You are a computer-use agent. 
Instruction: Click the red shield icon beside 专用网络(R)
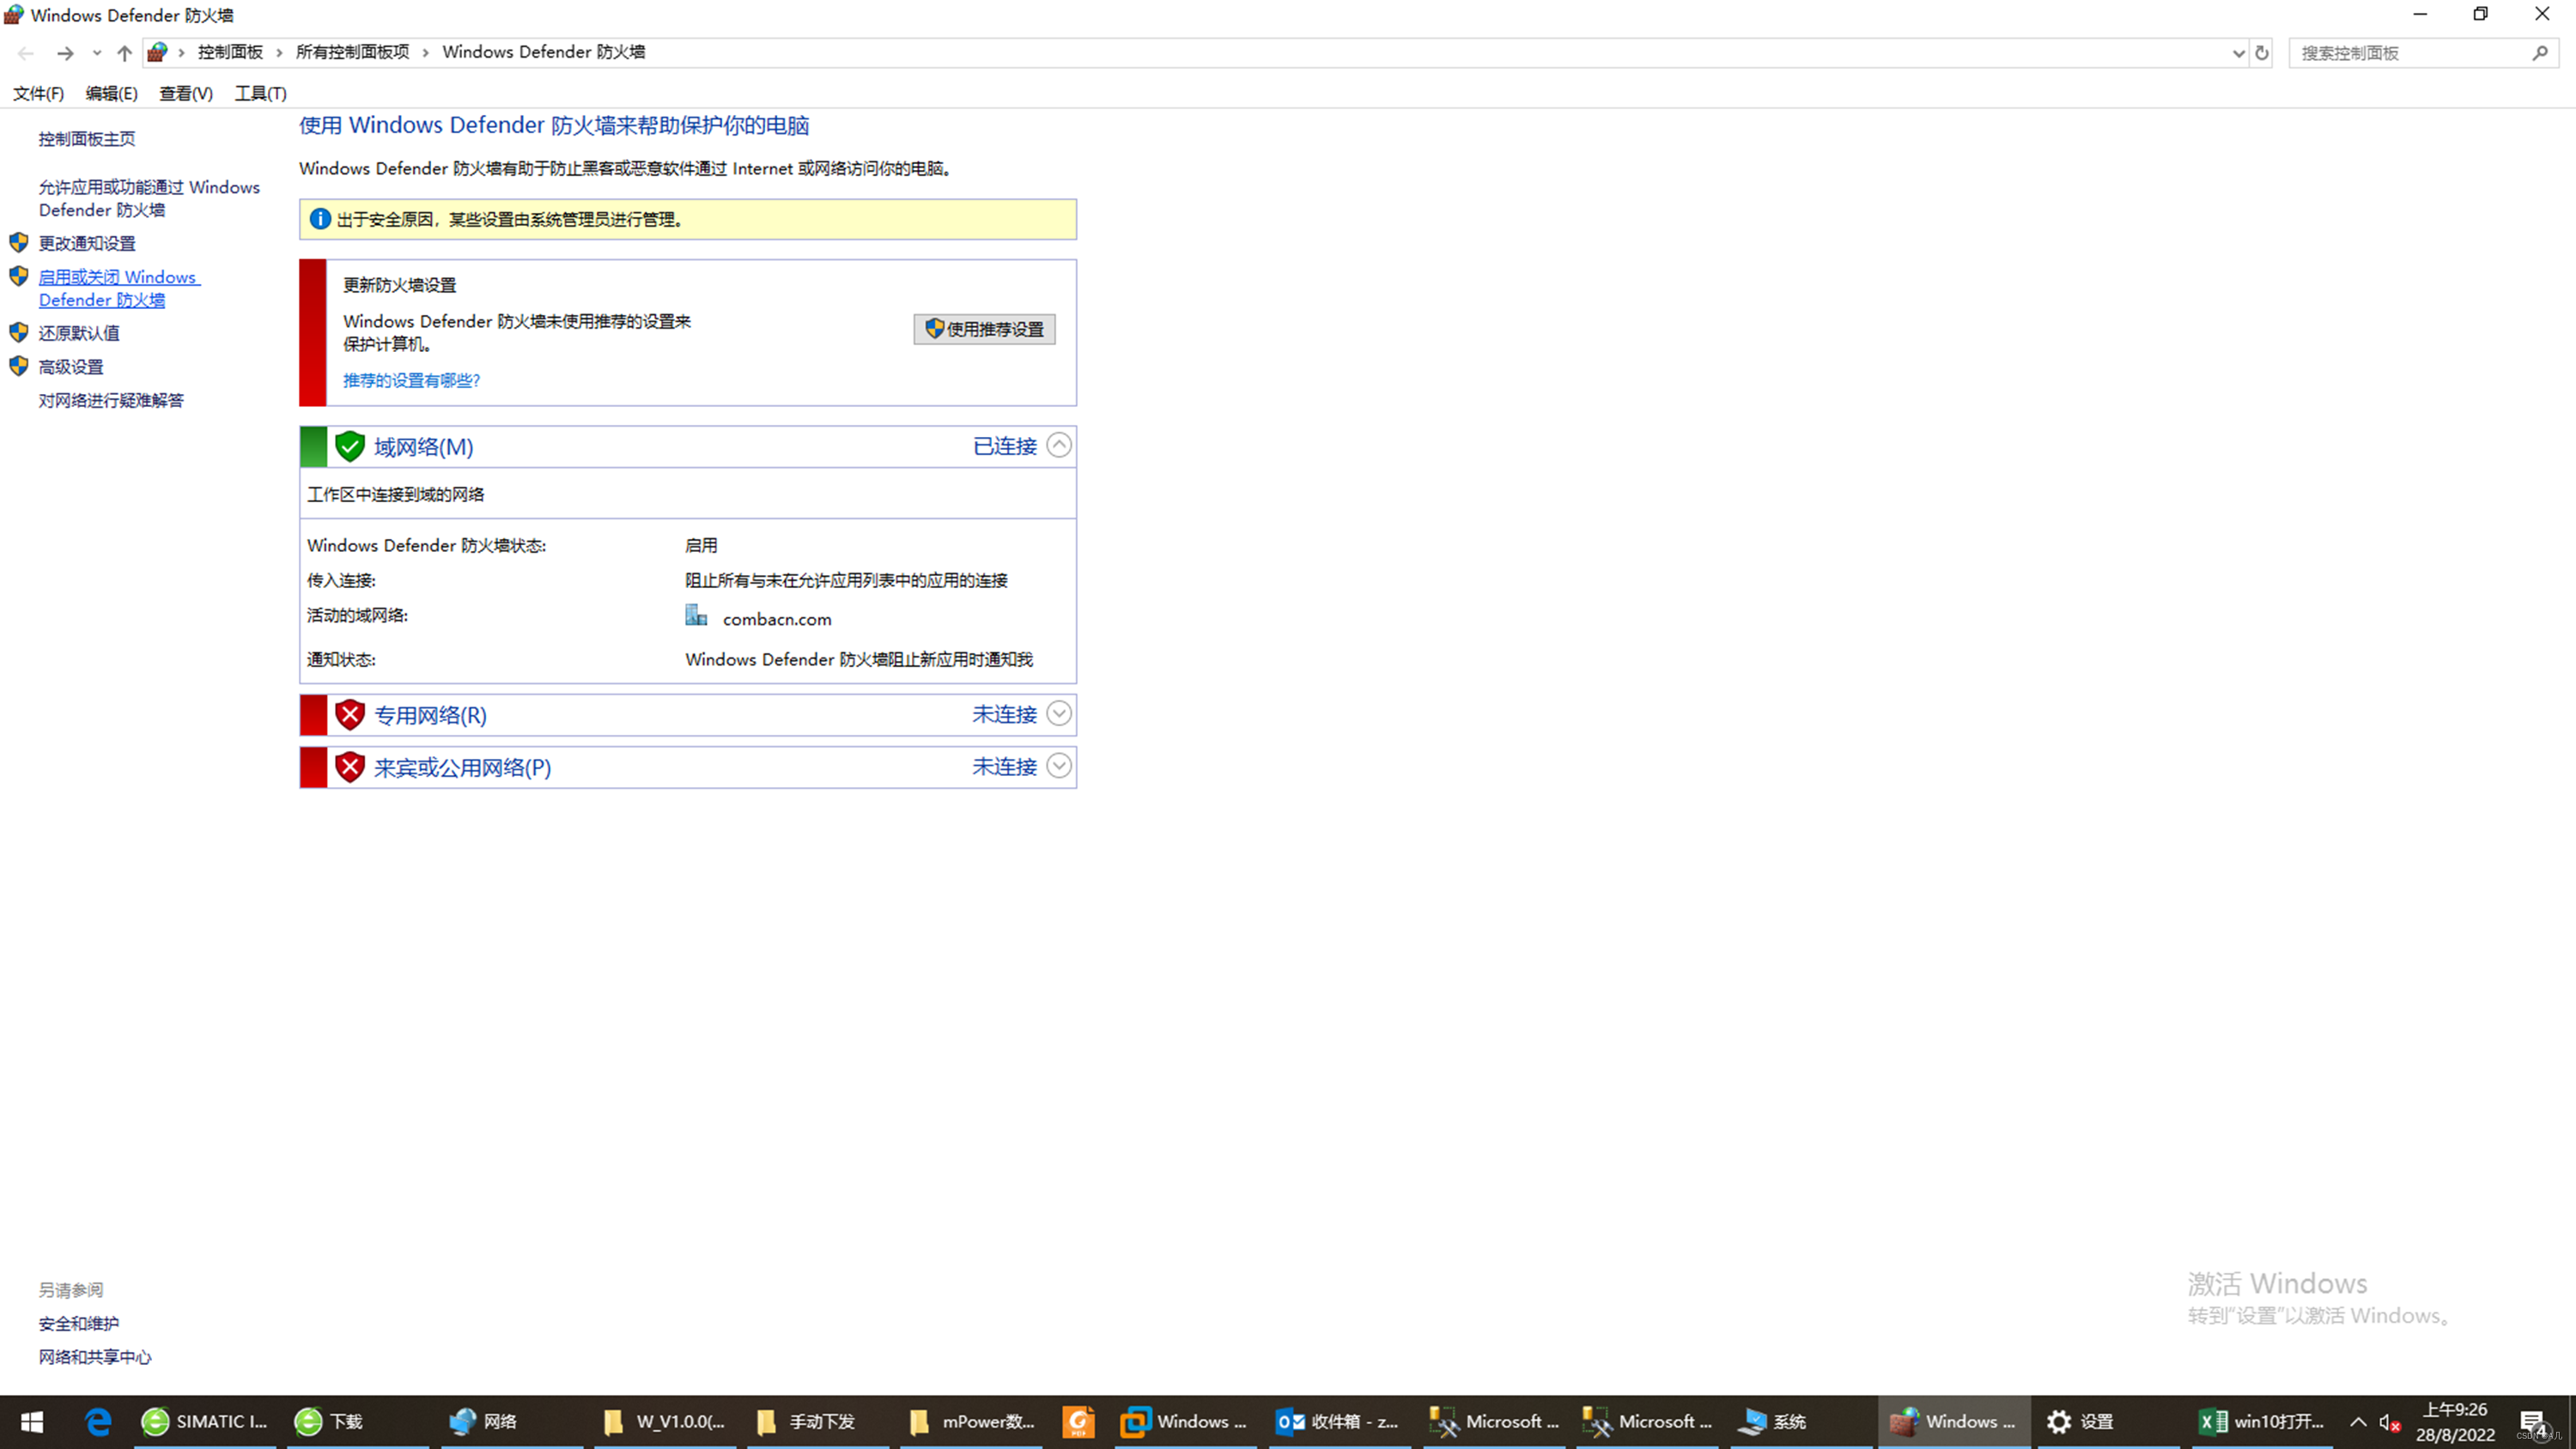(350, 715)
